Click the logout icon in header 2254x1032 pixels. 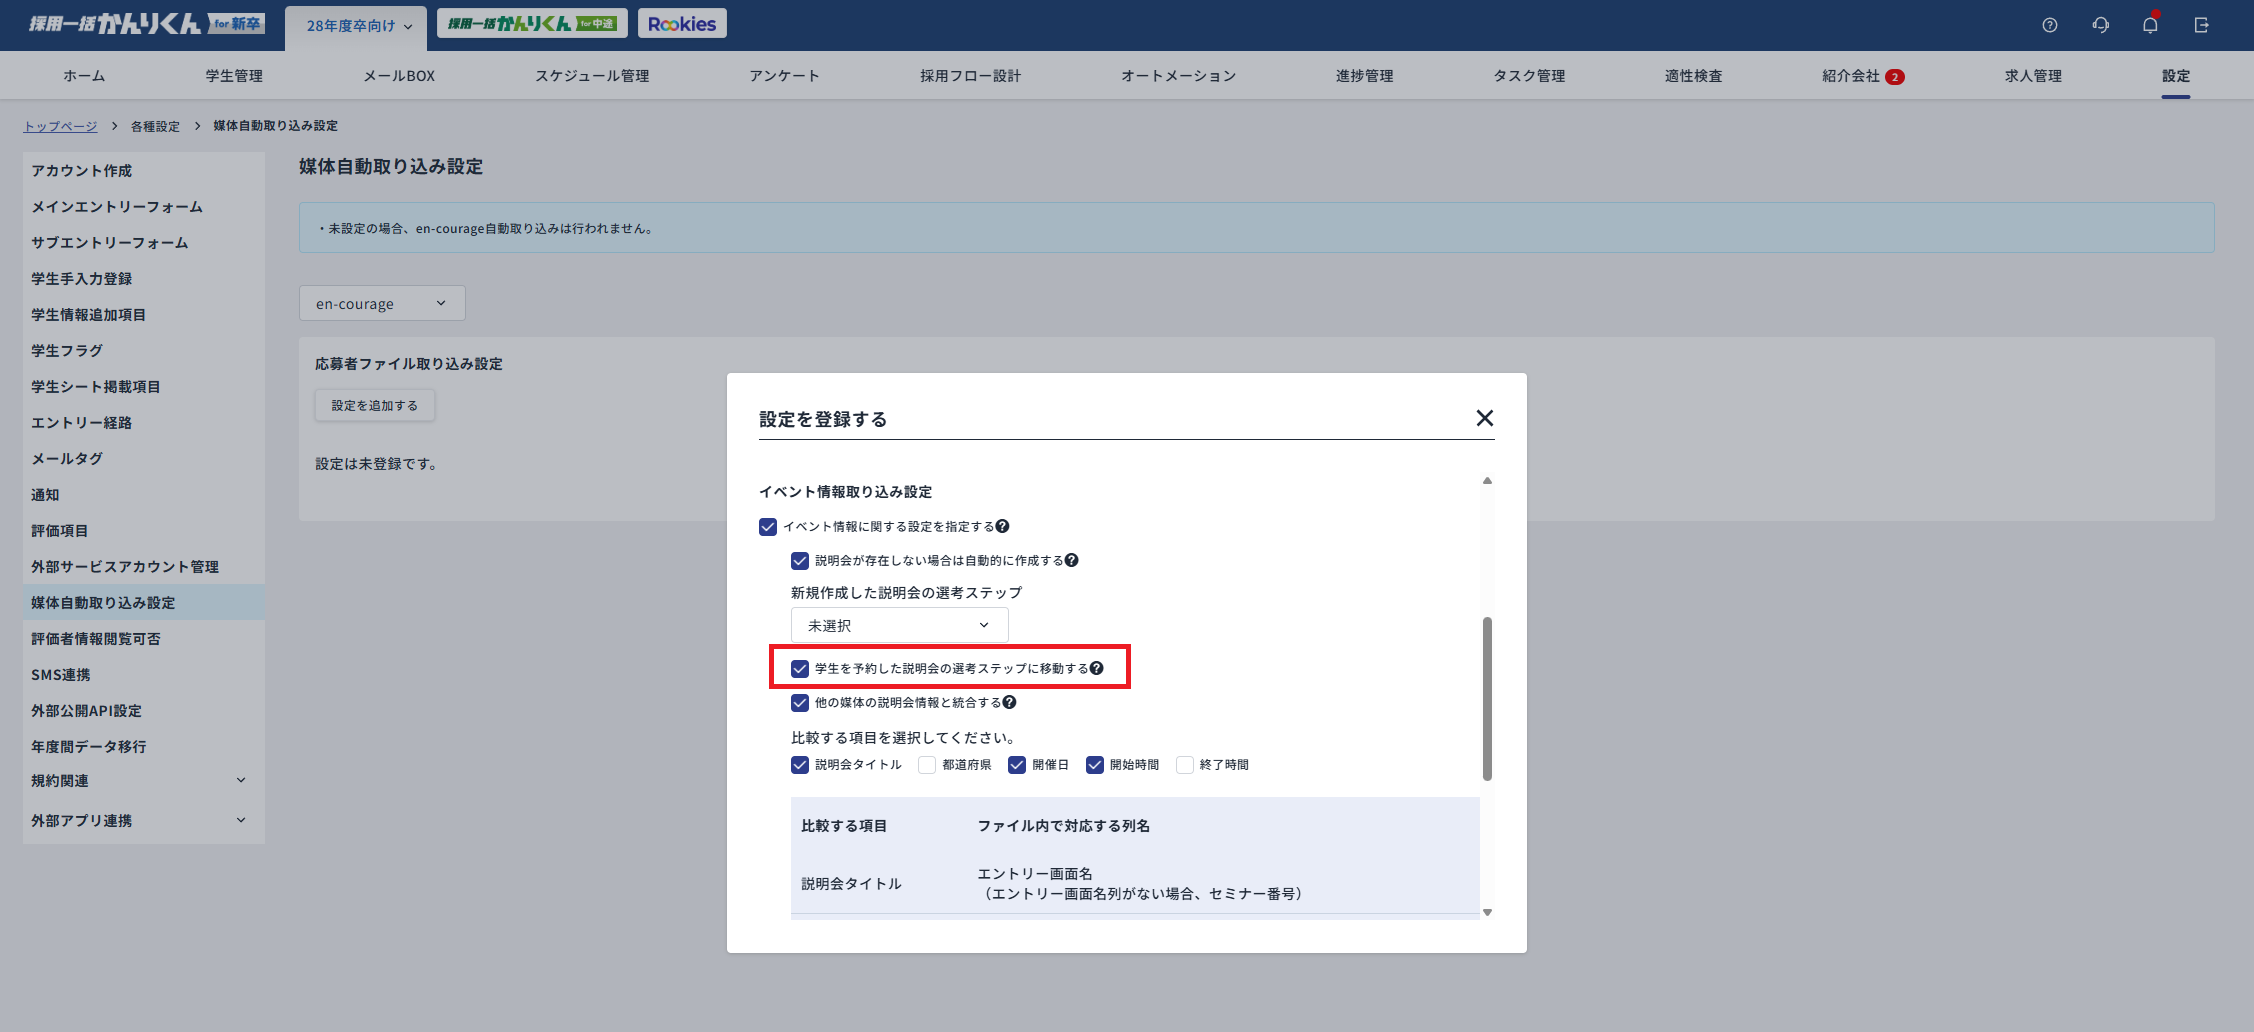coord(2201,25)
